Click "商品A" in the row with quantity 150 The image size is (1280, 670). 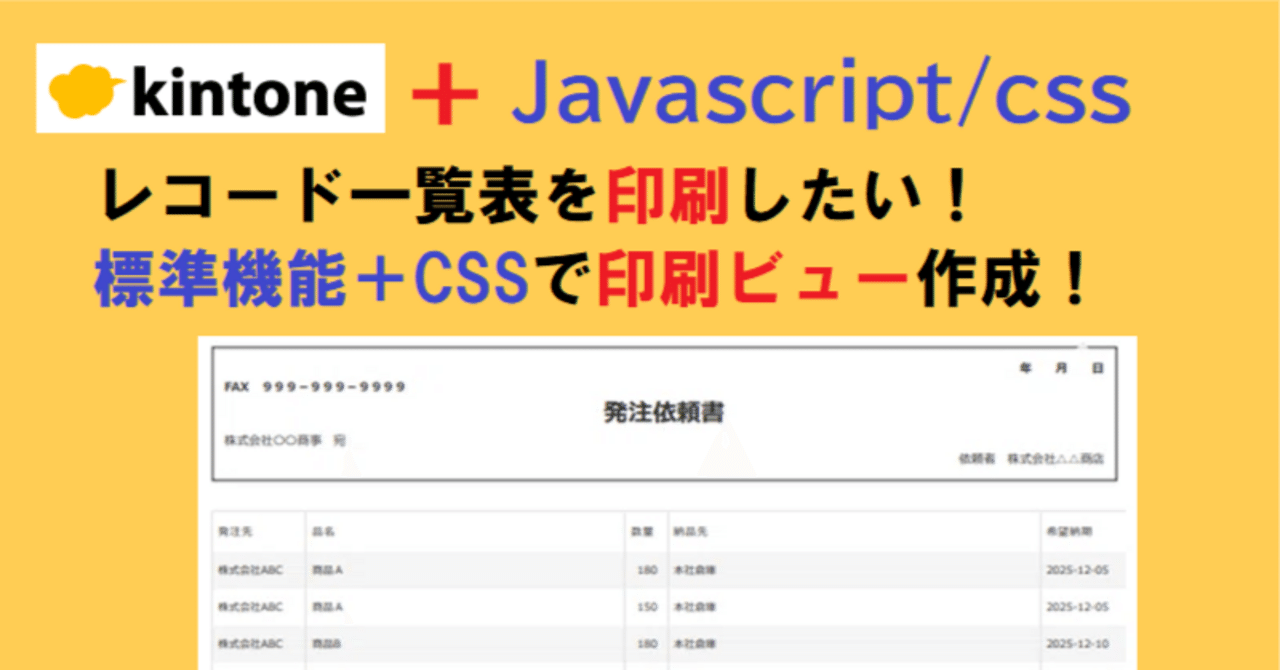click(x=328, y=607)
